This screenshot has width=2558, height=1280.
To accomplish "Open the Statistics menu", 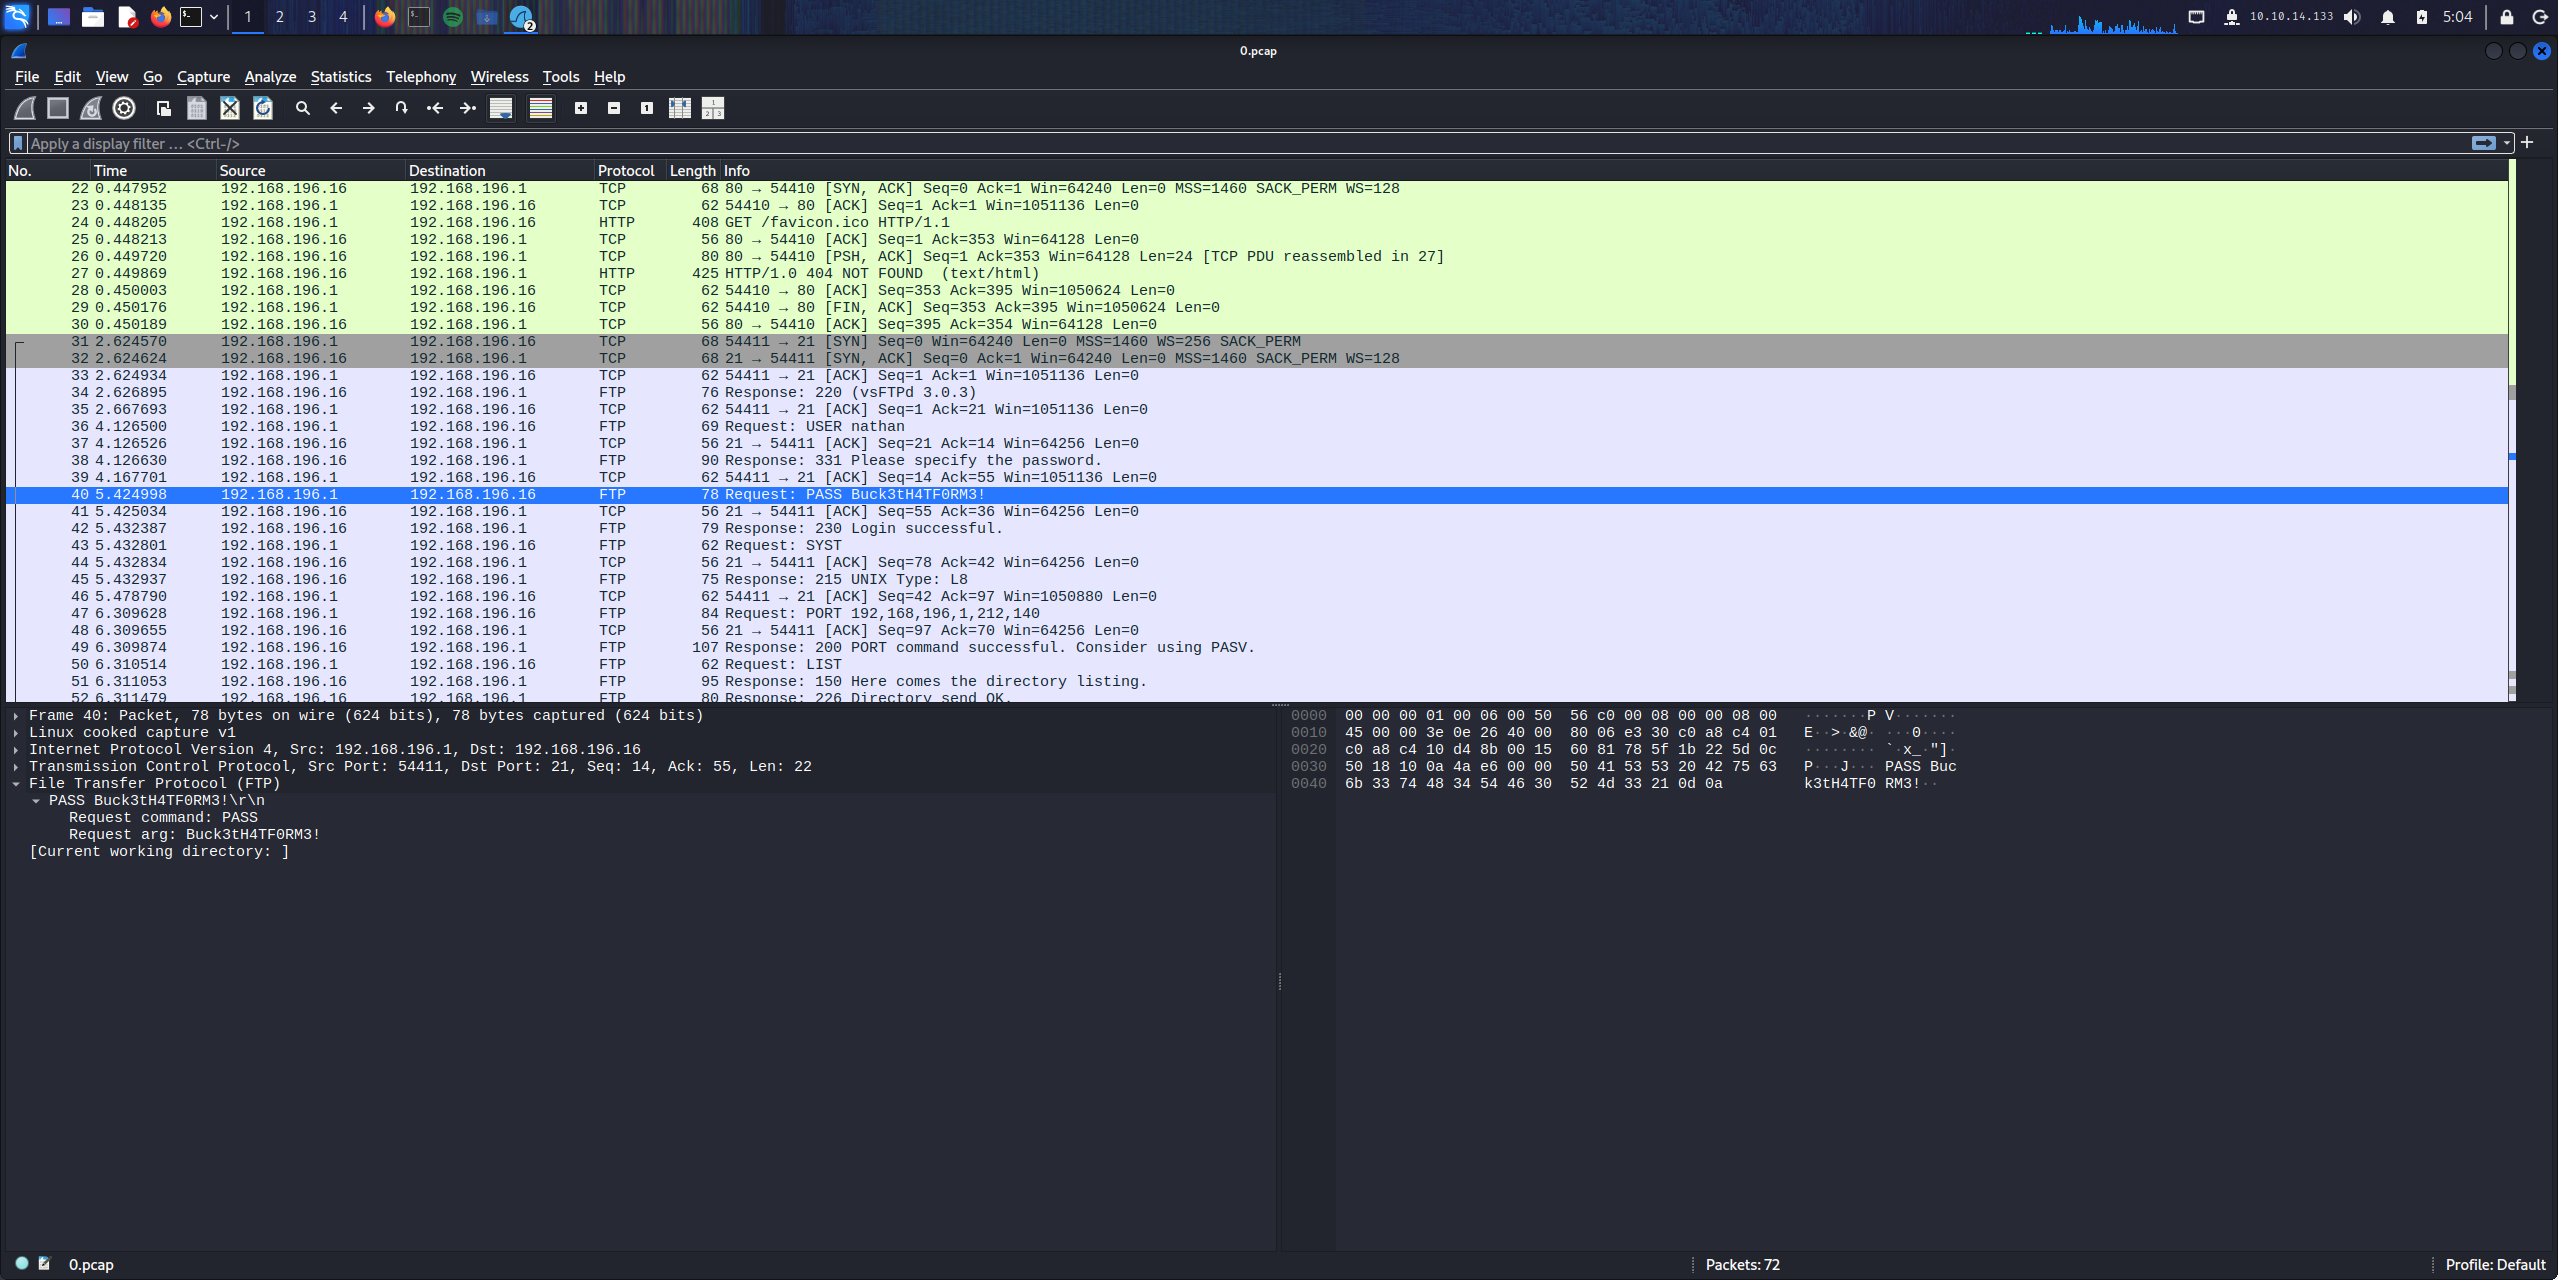I will coord(340,77).
